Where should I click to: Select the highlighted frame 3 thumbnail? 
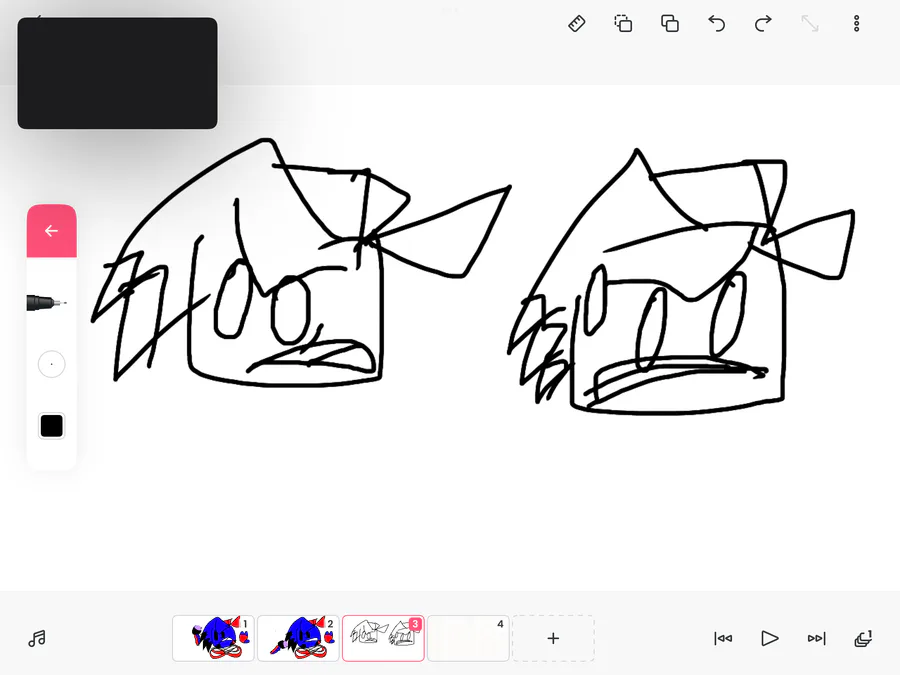pyautogui.click(x=383, y=638)
